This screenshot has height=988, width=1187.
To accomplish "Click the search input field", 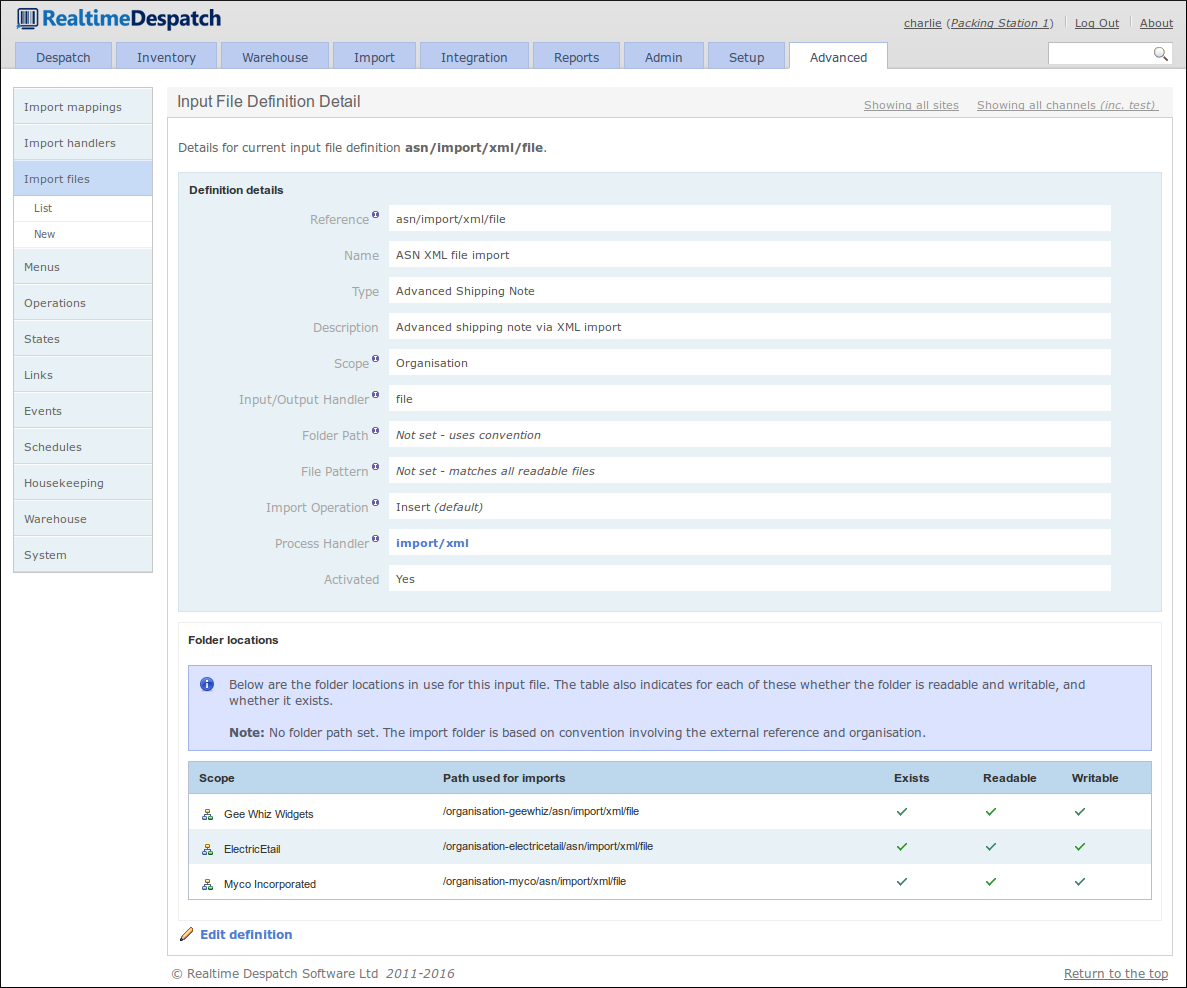I will 1100,54.
